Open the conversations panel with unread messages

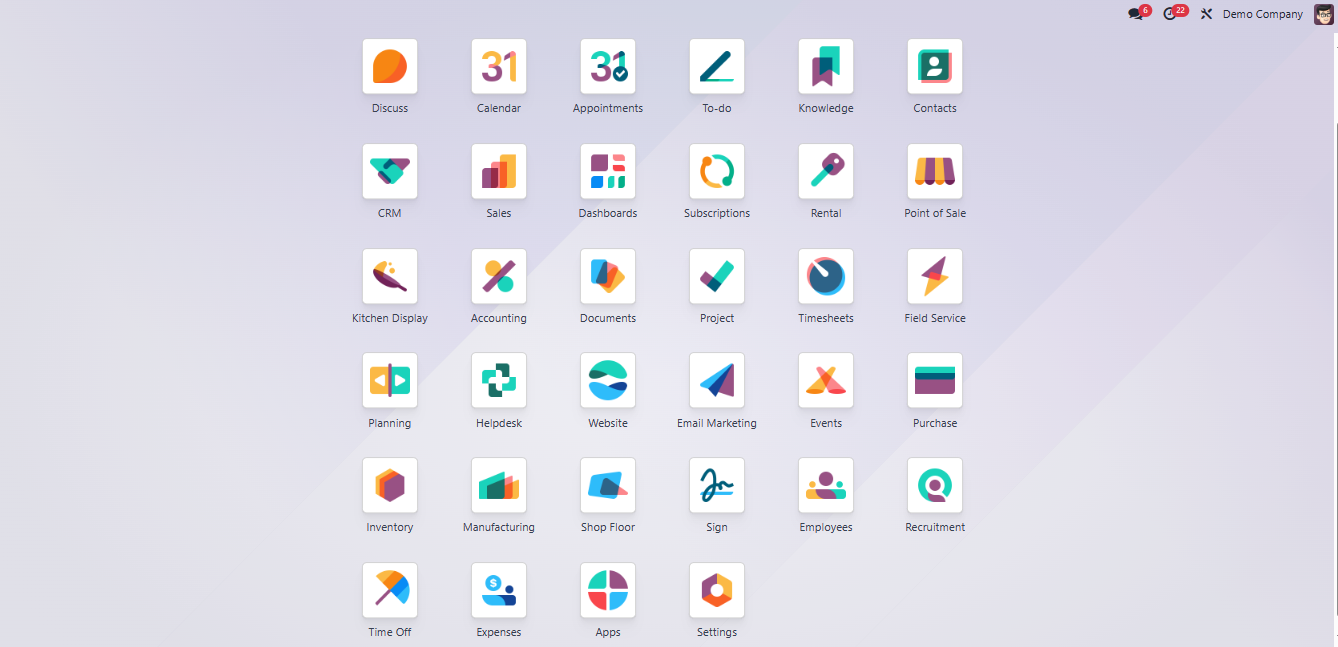point(1136,13)
